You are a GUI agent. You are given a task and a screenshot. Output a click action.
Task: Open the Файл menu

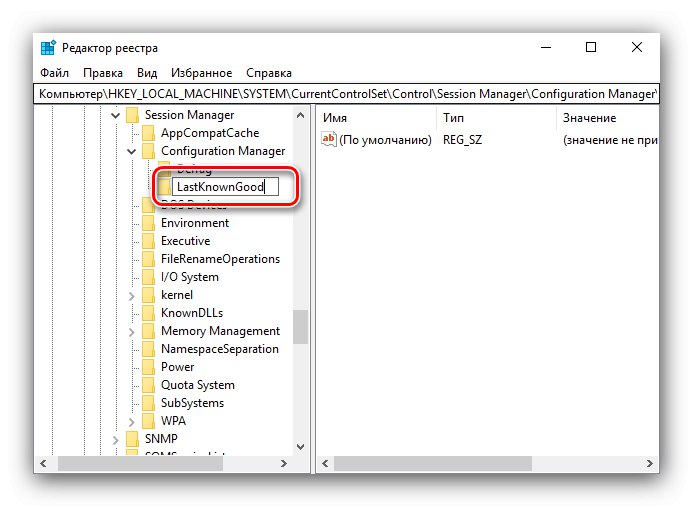click(54, 73)
